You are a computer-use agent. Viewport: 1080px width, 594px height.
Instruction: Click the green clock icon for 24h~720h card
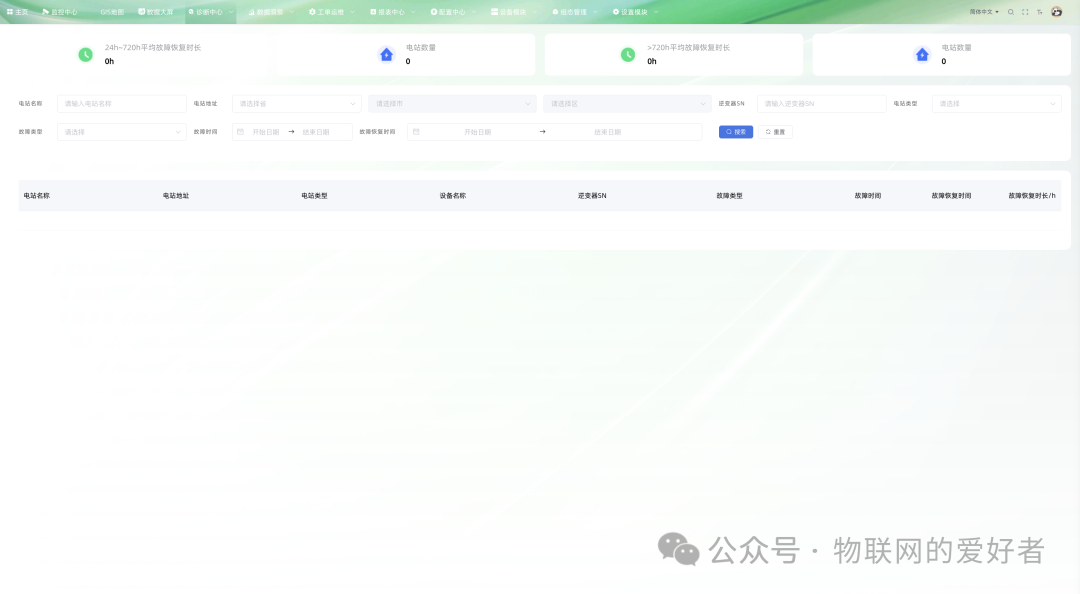pyautogui.click(x=85, y=54)
